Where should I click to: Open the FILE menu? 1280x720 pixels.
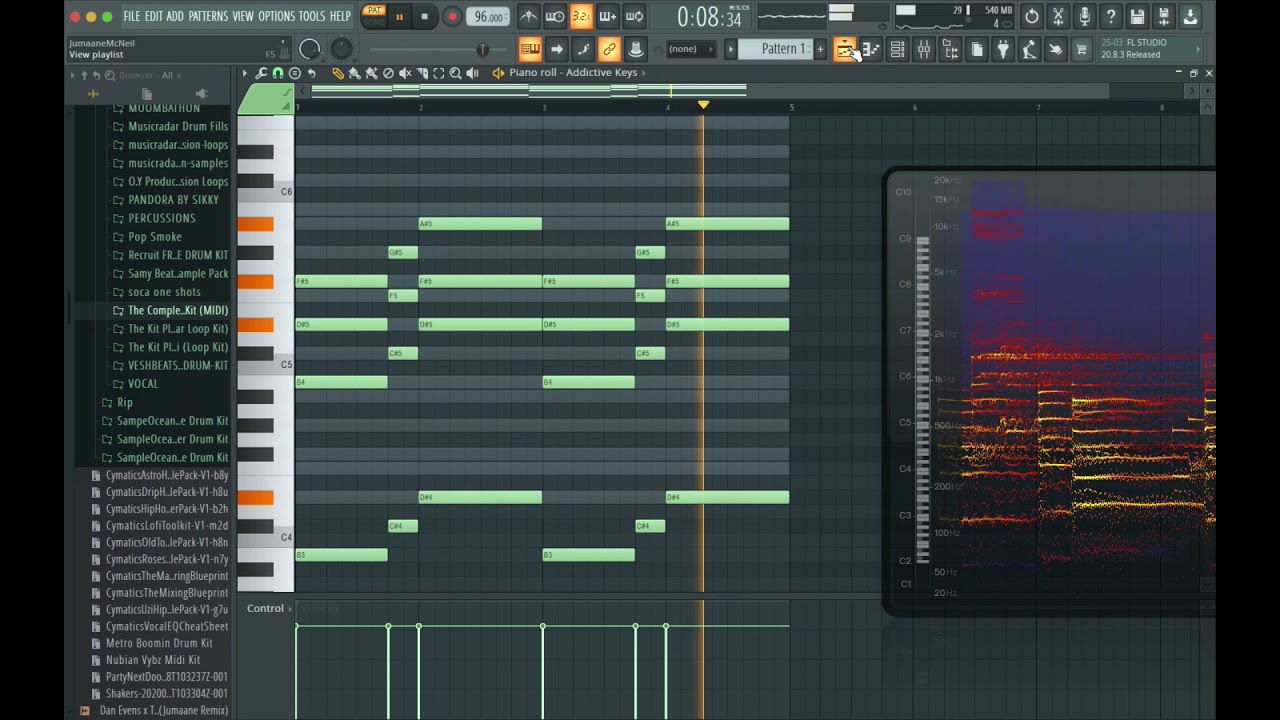click(131, 17)
